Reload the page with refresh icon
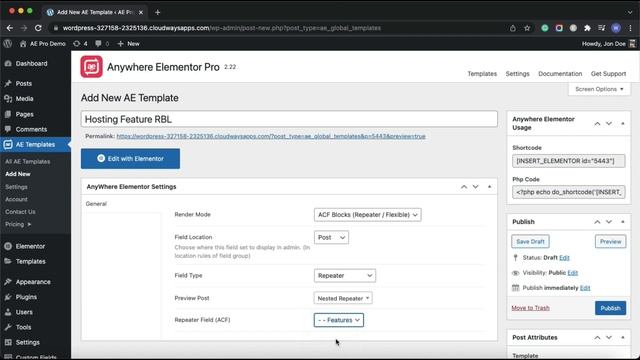 (38, 28)
